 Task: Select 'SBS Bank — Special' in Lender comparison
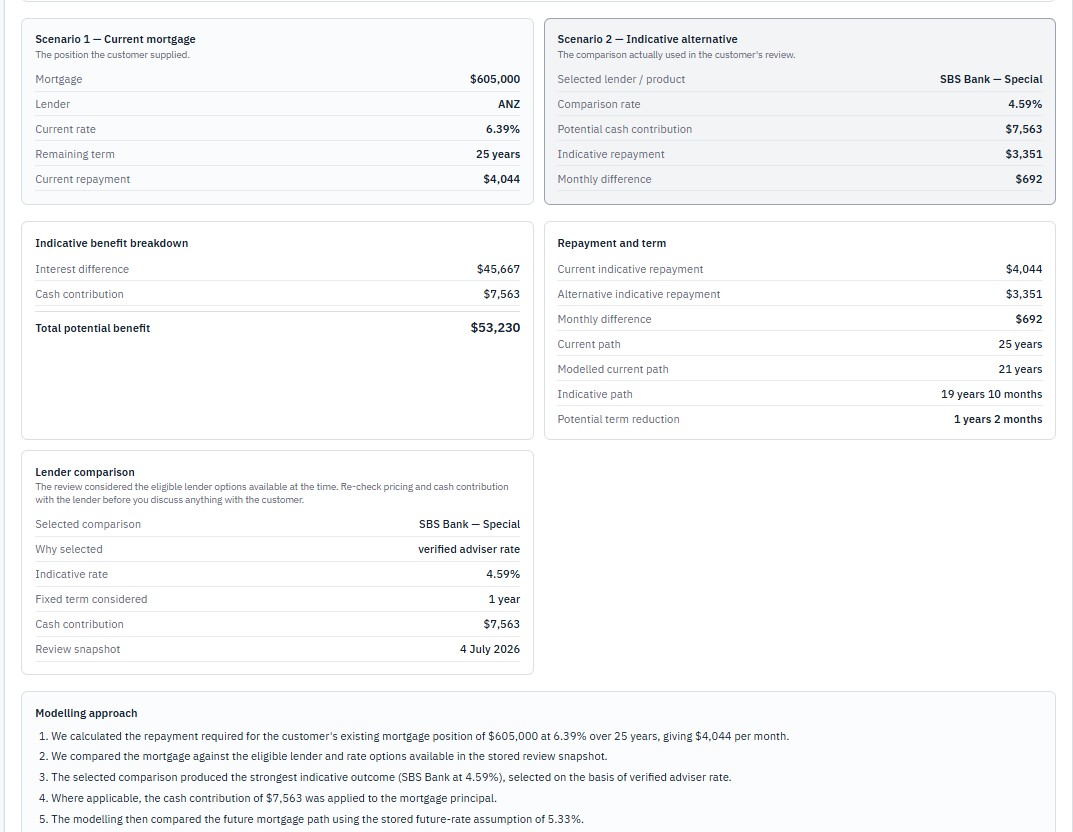(469, 524)
